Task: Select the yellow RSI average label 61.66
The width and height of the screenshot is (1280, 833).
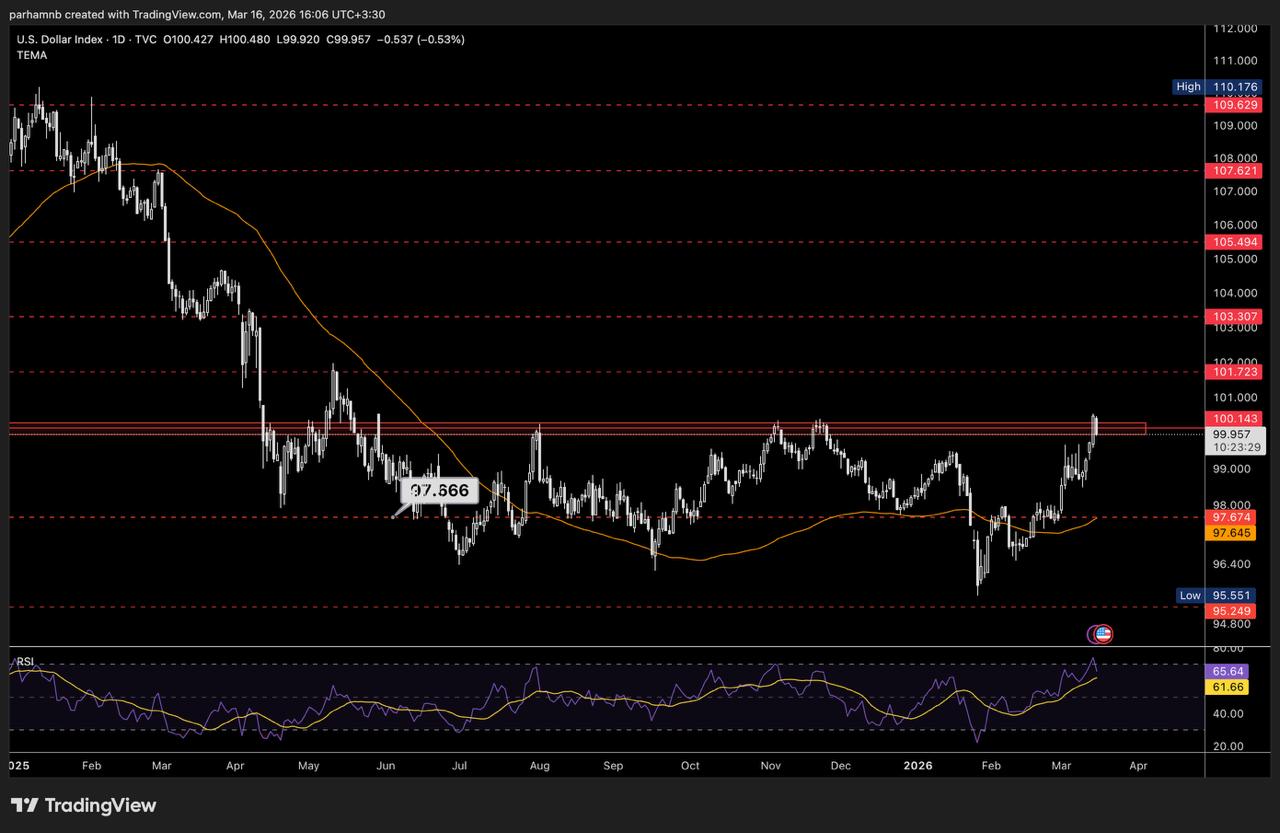Action: (x=1227, y=687)
